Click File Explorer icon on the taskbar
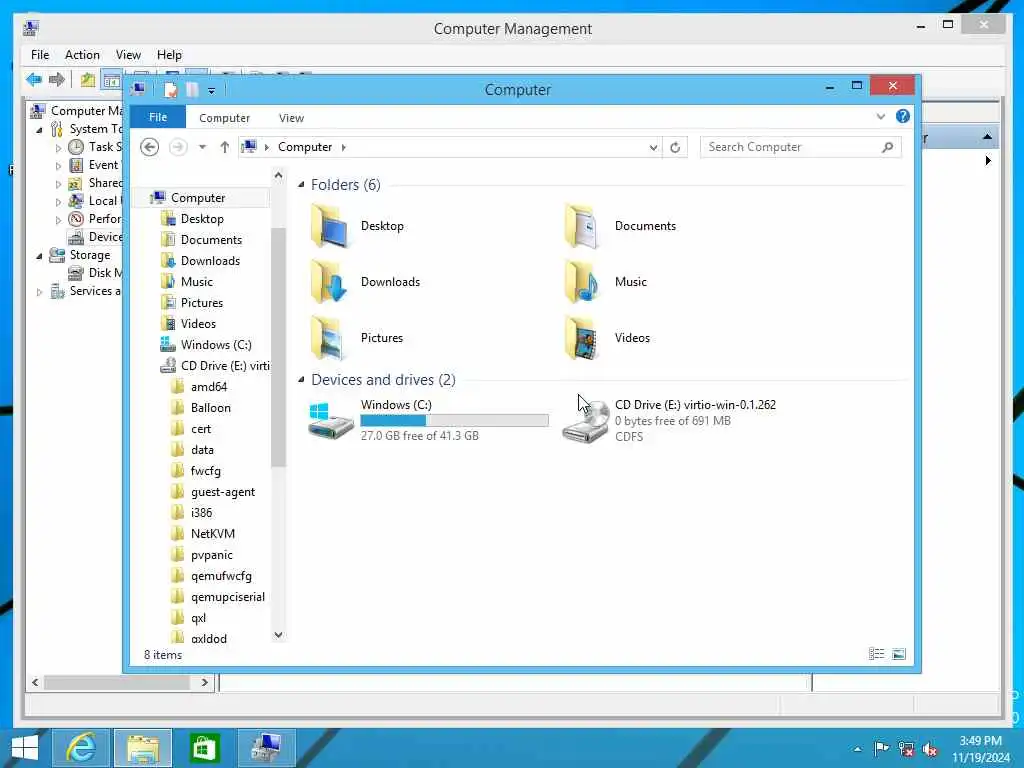This screenshot has height=768, width=1024. 143,748
